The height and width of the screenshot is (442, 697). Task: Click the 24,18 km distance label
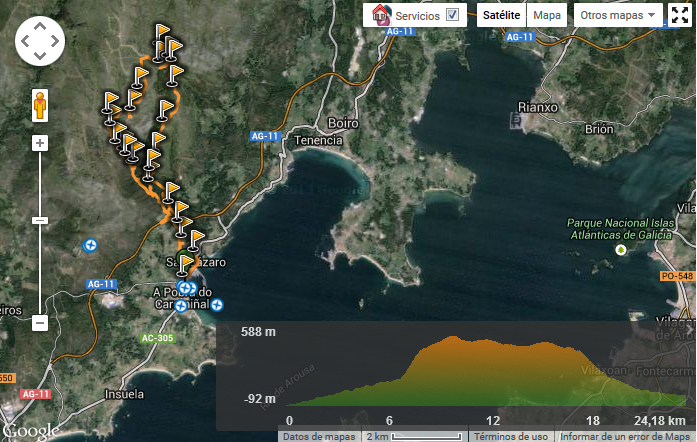[x=660, y=420]
